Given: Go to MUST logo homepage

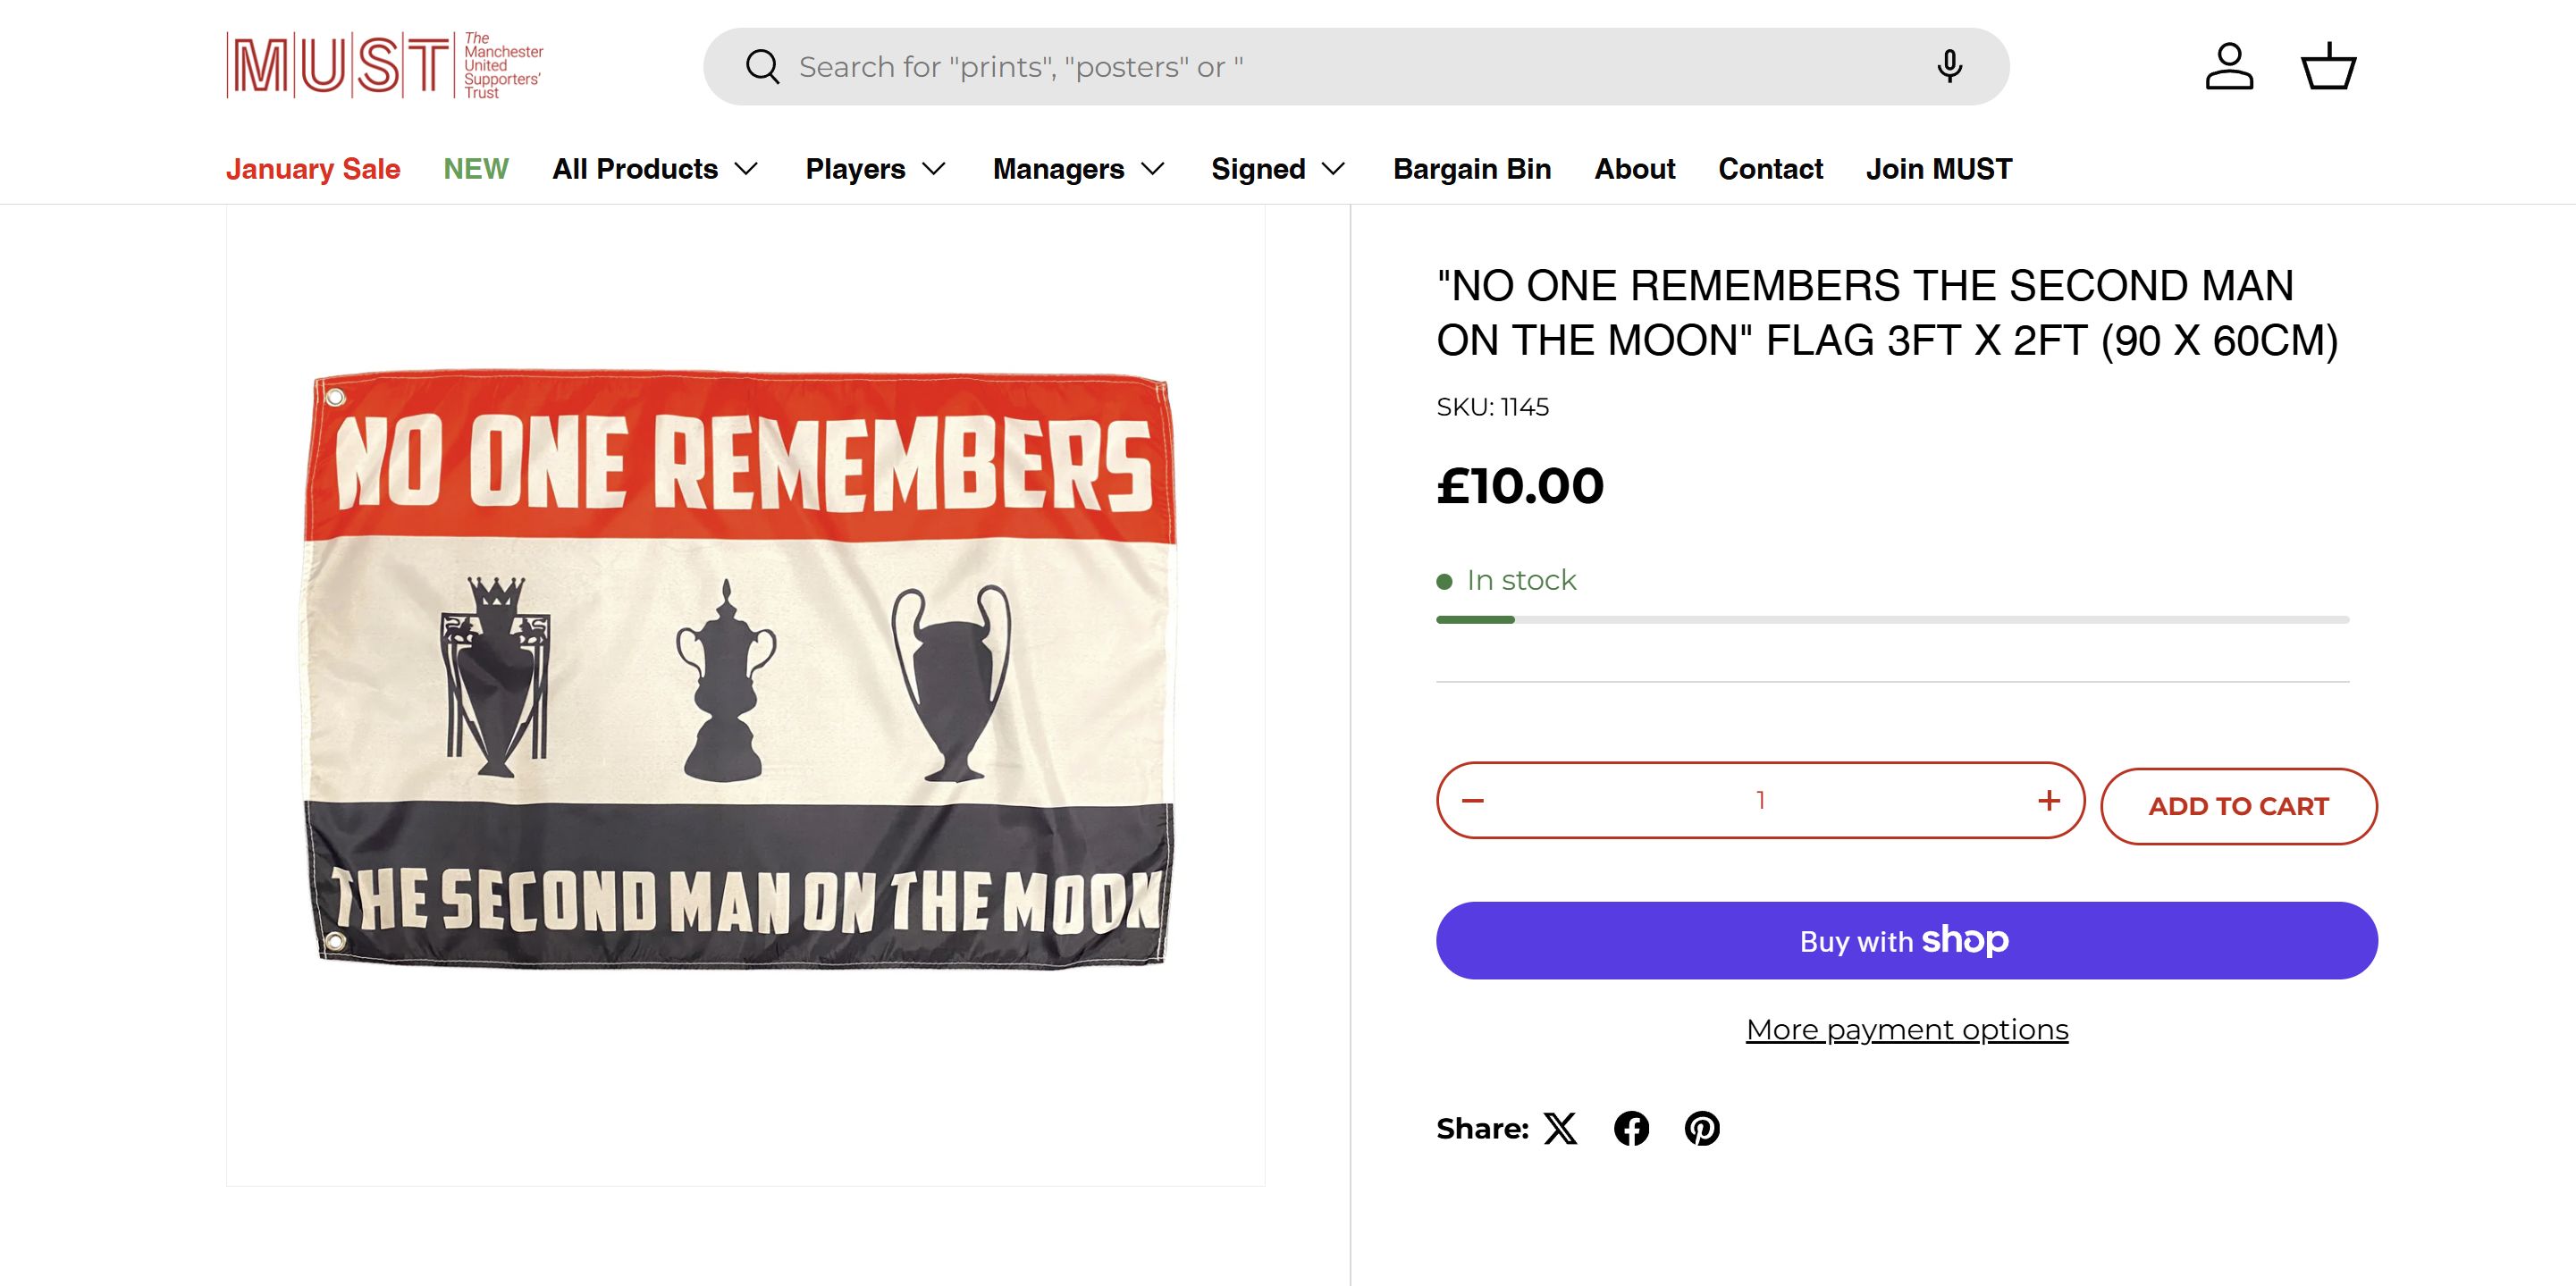Looking at the screenshot, I should pos(385,66).
